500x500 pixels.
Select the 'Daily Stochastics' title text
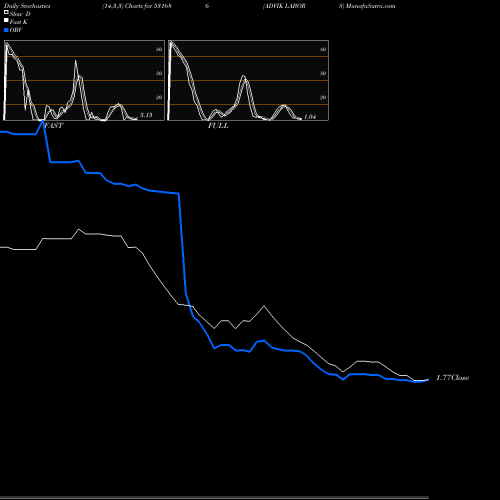pyautogui.click(x=27, y=6)
